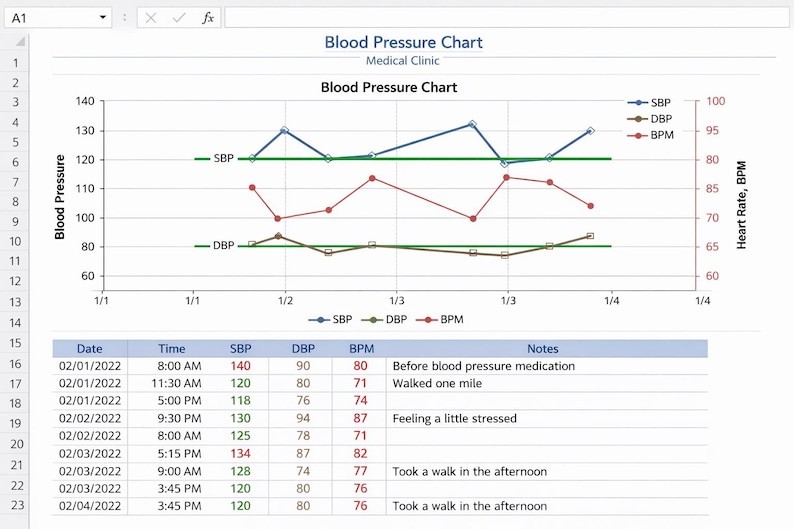Open the Name Box dropdown arrow
Viewport: 794px width, 529px height.
(x=103, y=18)
